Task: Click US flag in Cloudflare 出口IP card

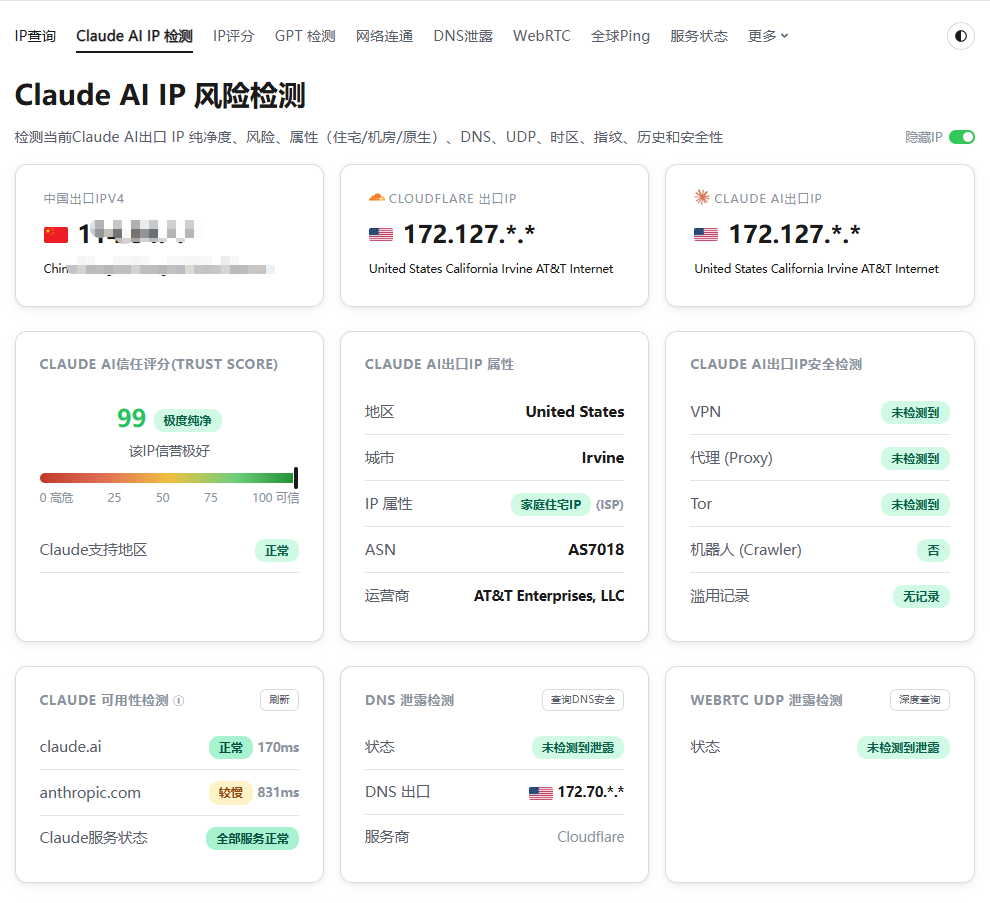Action: (381, 235)
